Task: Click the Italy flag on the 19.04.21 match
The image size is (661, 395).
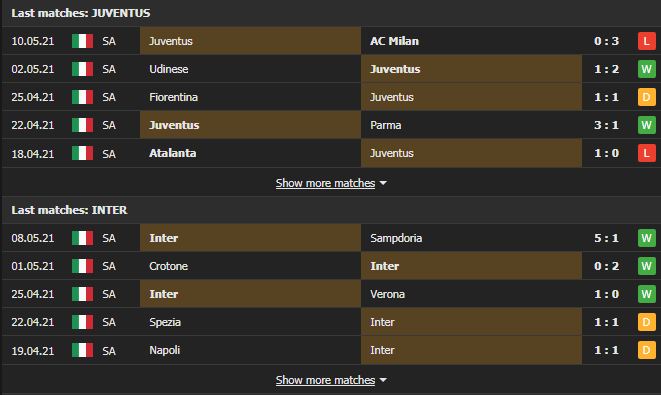Action: pos(82,350)
